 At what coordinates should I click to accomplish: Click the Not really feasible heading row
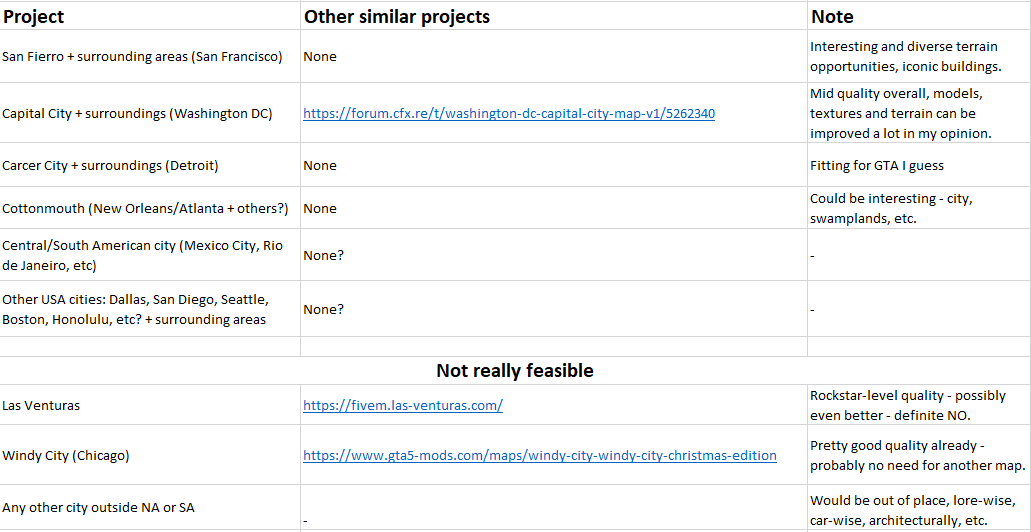click(x=516, y=371)
